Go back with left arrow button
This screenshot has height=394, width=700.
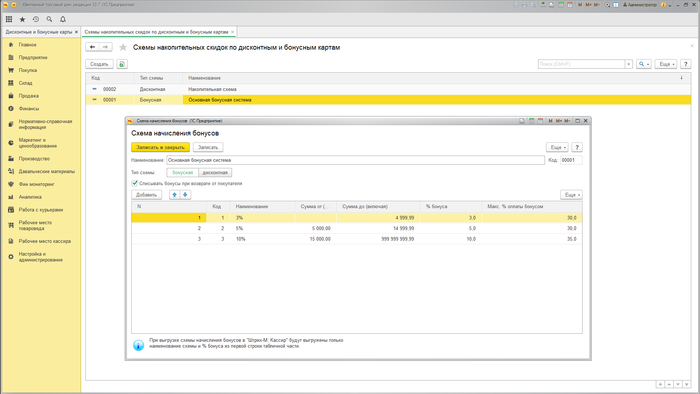point(92,47)
